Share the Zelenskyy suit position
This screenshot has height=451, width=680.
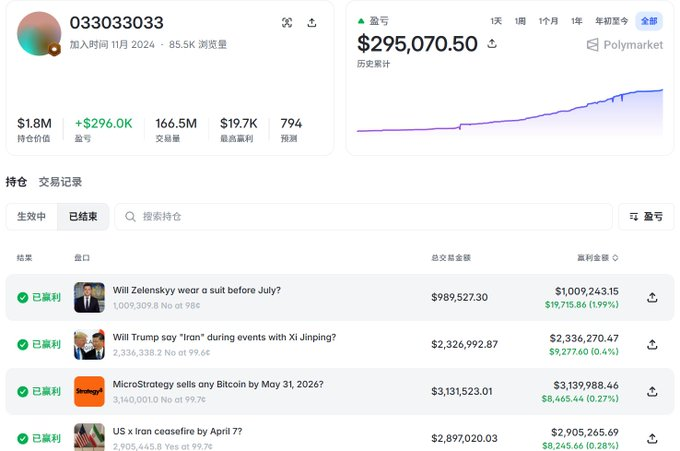pos(652,297)
